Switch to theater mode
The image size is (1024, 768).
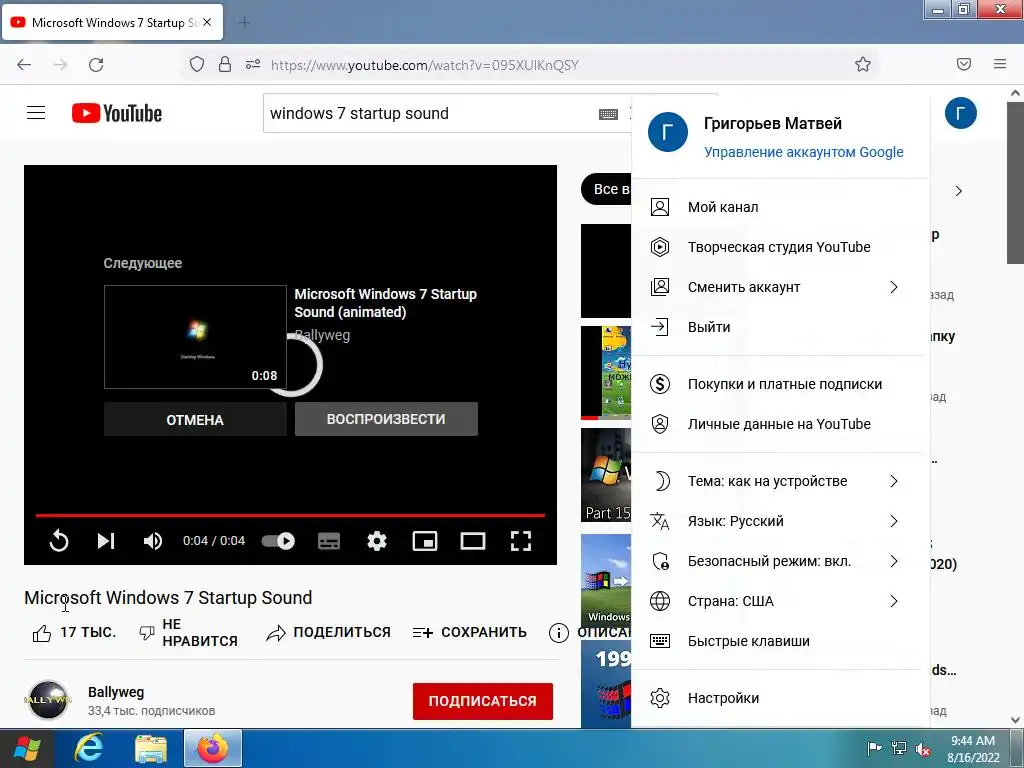(472, 541)
